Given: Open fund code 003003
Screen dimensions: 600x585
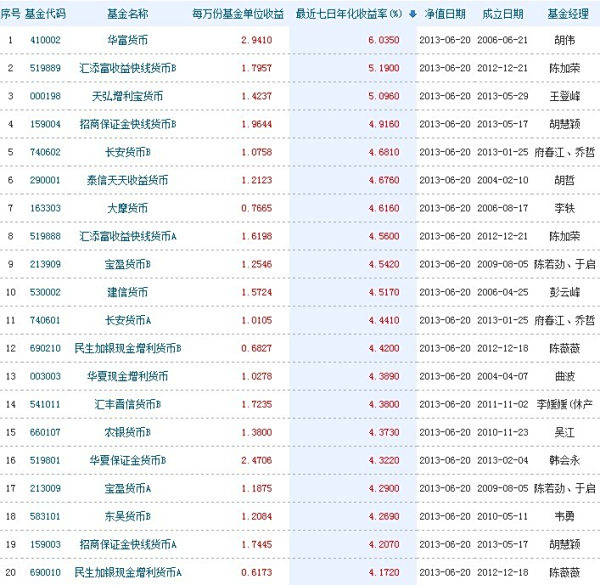Looking at the screenshot, I should (45, 376).
